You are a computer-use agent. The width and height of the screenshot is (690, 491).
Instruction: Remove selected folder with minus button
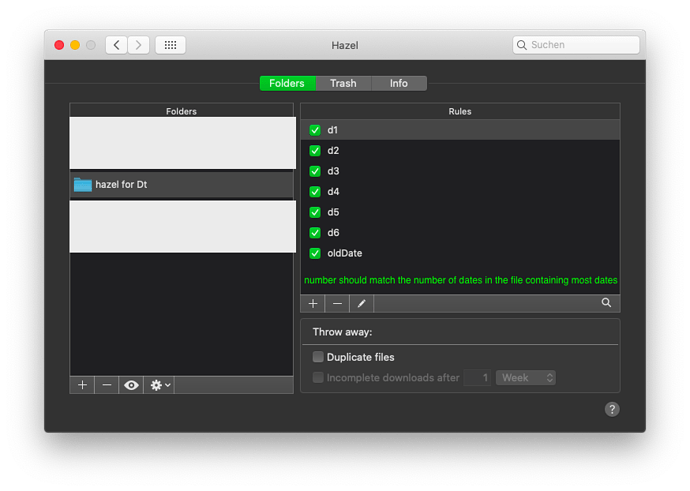106,385
